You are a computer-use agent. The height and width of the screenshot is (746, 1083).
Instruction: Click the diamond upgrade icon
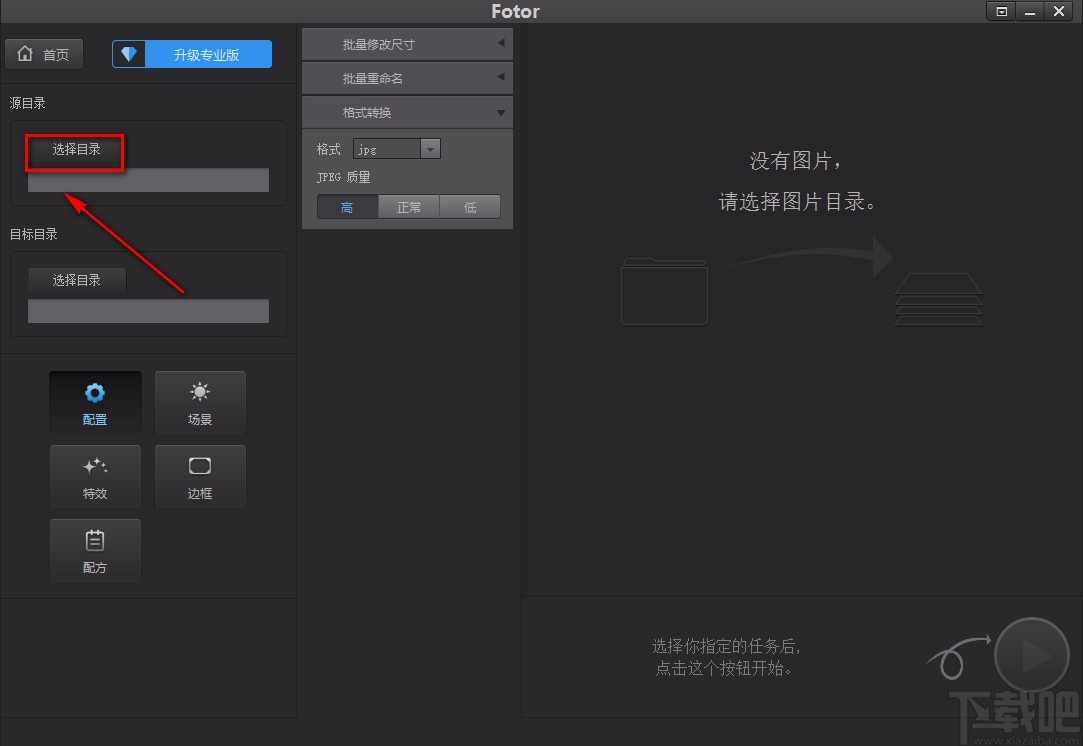coord(129,53)
